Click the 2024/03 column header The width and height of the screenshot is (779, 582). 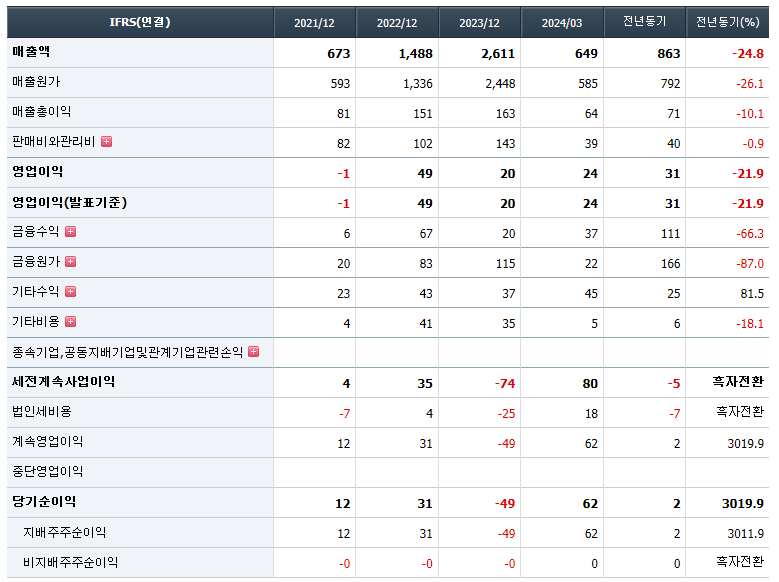[x=562, y=22]
